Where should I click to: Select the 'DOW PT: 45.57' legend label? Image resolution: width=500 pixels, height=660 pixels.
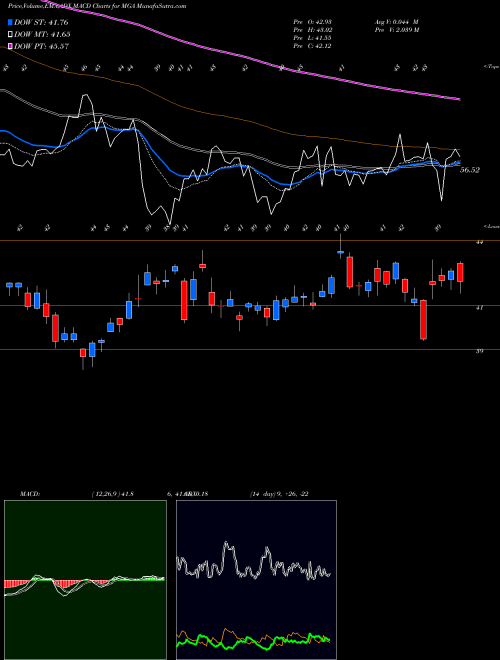(41, 46)
